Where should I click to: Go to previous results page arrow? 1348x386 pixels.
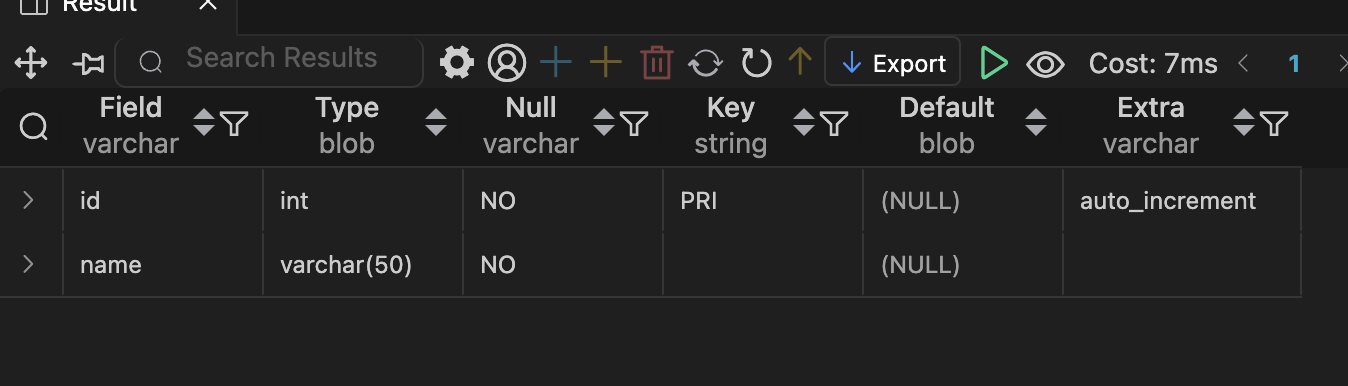[1243, 64]
